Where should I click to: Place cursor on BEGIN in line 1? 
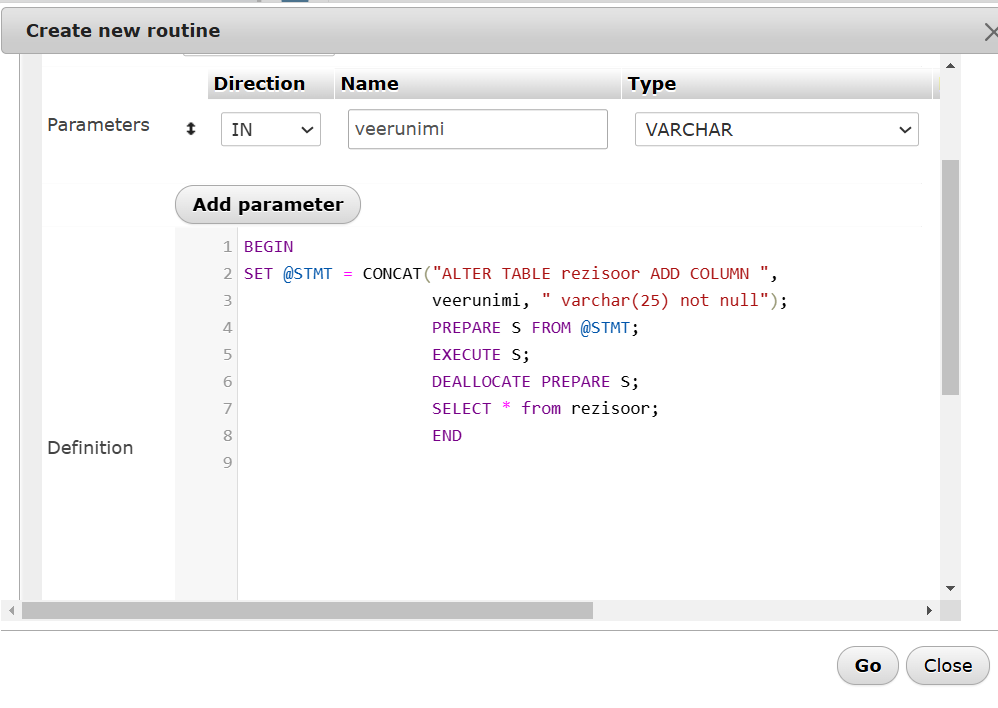pos(268,246)
